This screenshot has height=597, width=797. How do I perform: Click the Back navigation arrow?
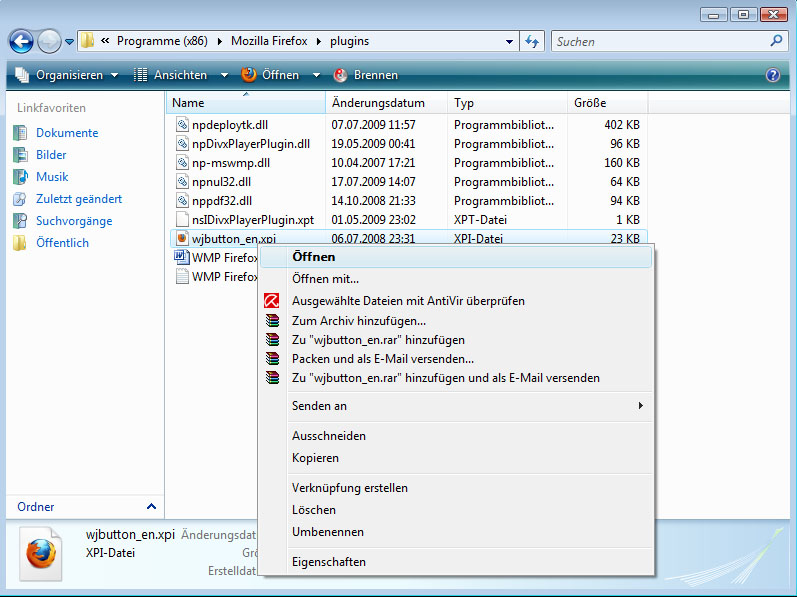point(21,42)
